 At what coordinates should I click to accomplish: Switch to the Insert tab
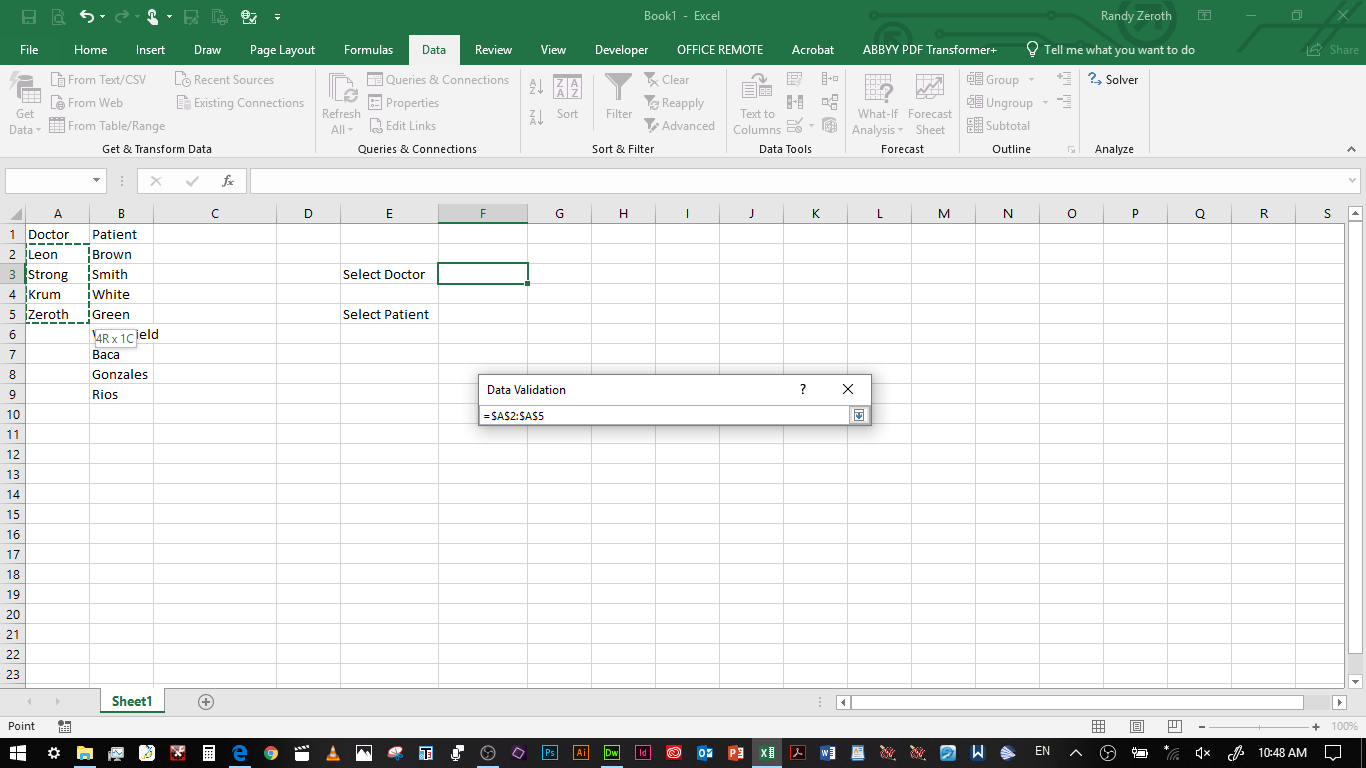(151, 50)
